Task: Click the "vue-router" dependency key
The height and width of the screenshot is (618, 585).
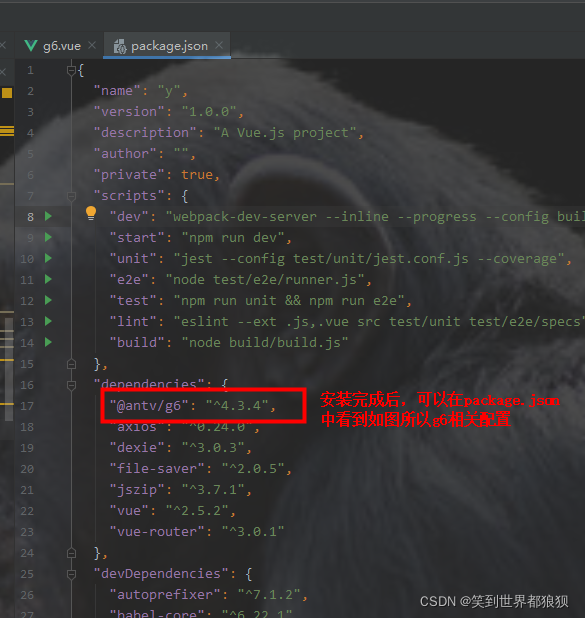Action: 157,532
